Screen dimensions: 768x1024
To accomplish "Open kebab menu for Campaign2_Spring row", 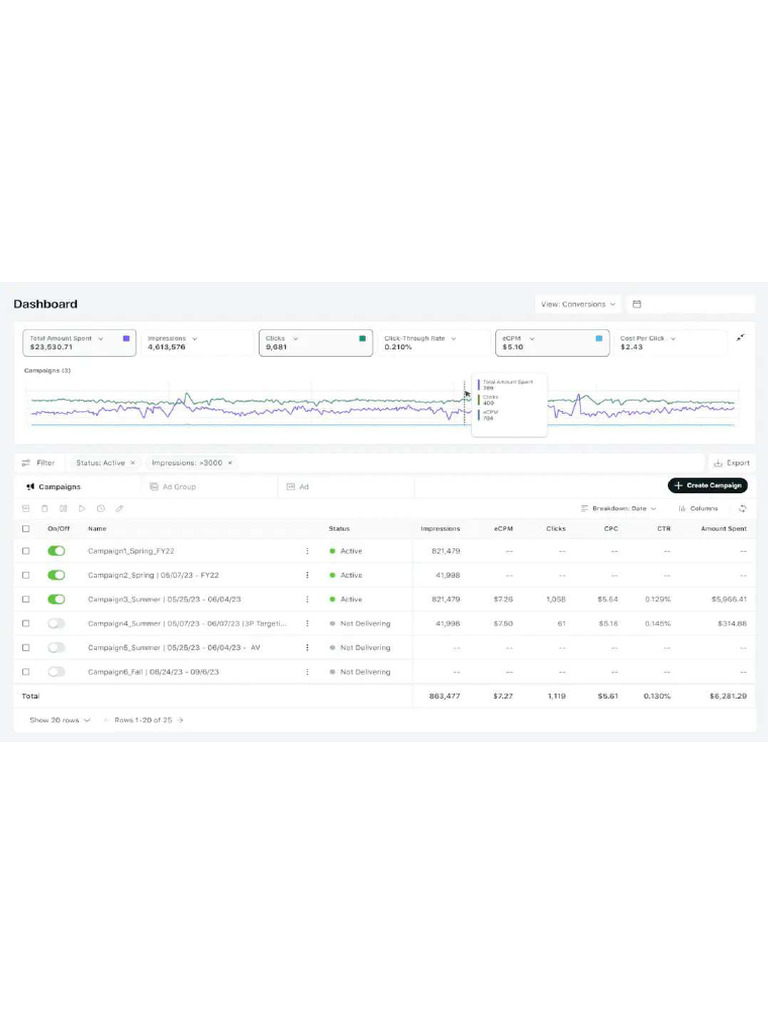I will (x=307, y=575).
